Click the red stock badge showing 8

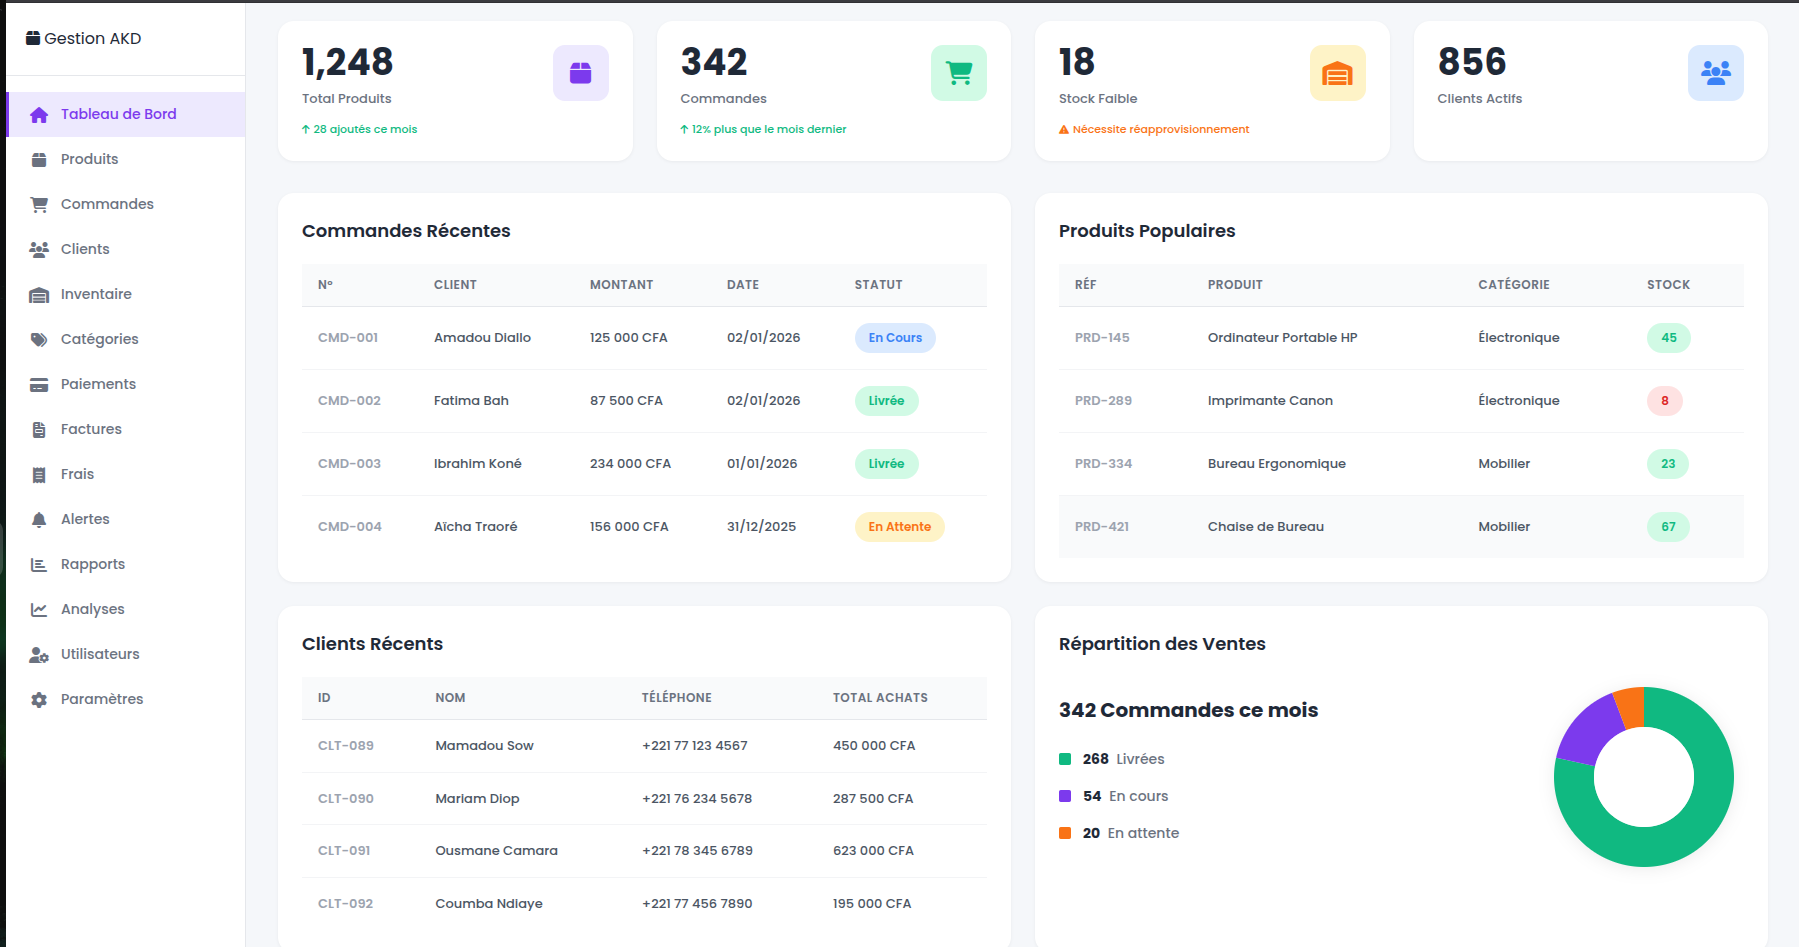pyautogui.click(x=1664, y=401)
